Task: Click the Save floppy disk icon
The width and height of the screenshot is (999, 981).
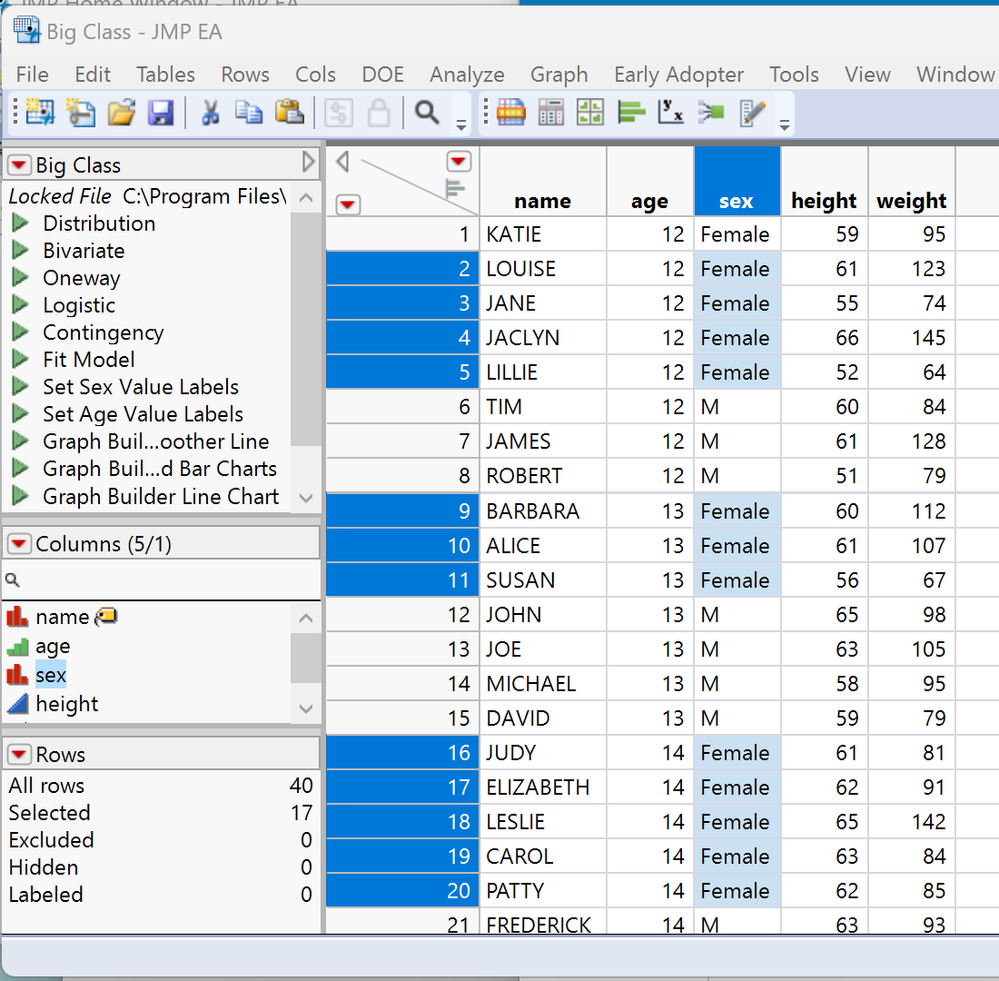Action: [x=161, y=113]
